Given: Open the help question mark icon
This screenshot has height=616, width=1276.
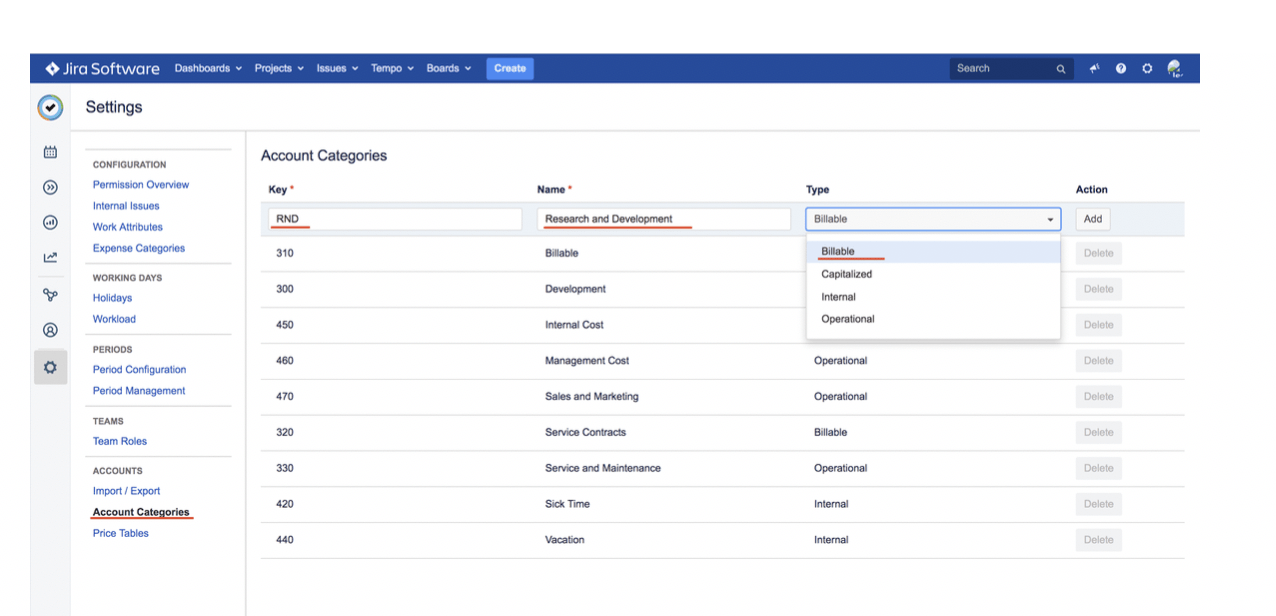Looking at the screenshot, I should tap(1121, 68).
